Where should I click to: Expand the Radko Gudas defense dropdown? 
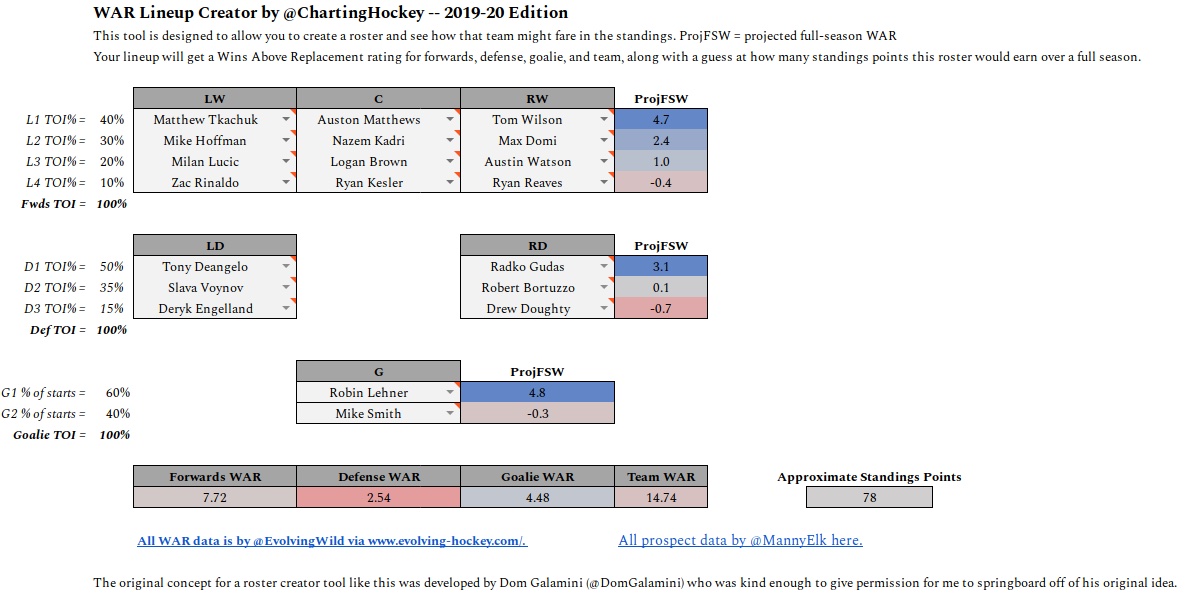[x=604, y=266]
